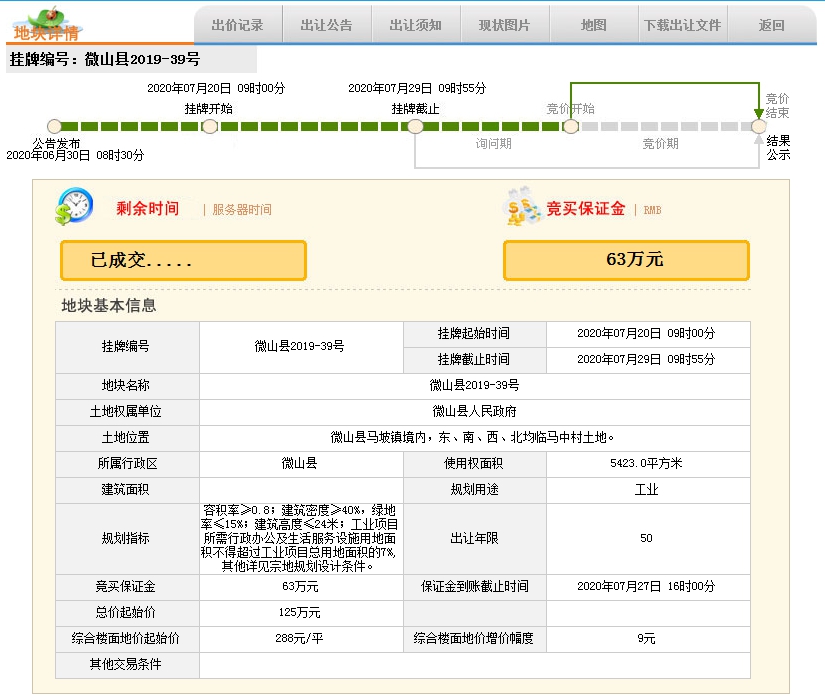
Task: Select the 微山县人民政府 cell
Action: tap(475, 412)
